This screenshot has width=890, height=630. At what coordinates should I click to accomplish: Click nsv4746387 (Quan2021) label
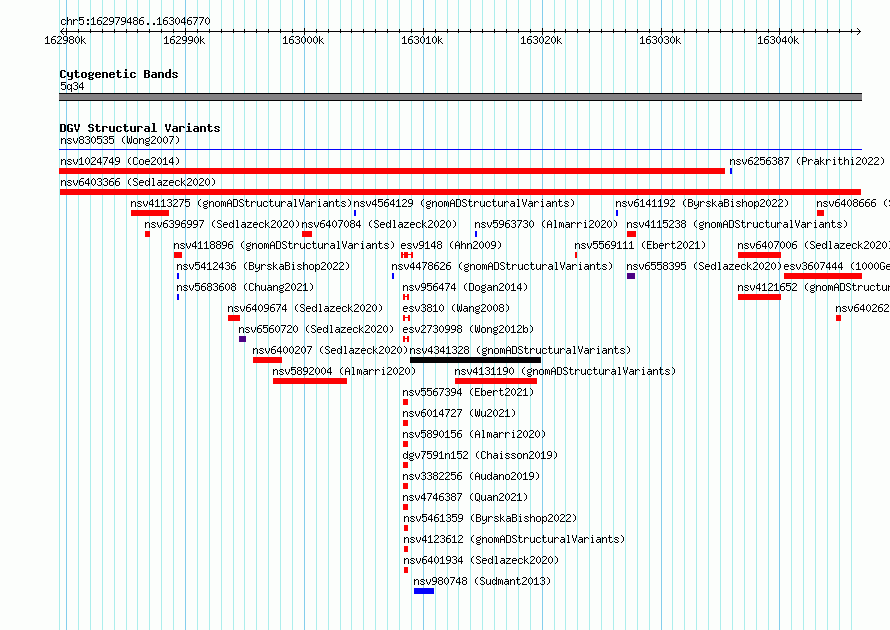(x=465, y=497)
